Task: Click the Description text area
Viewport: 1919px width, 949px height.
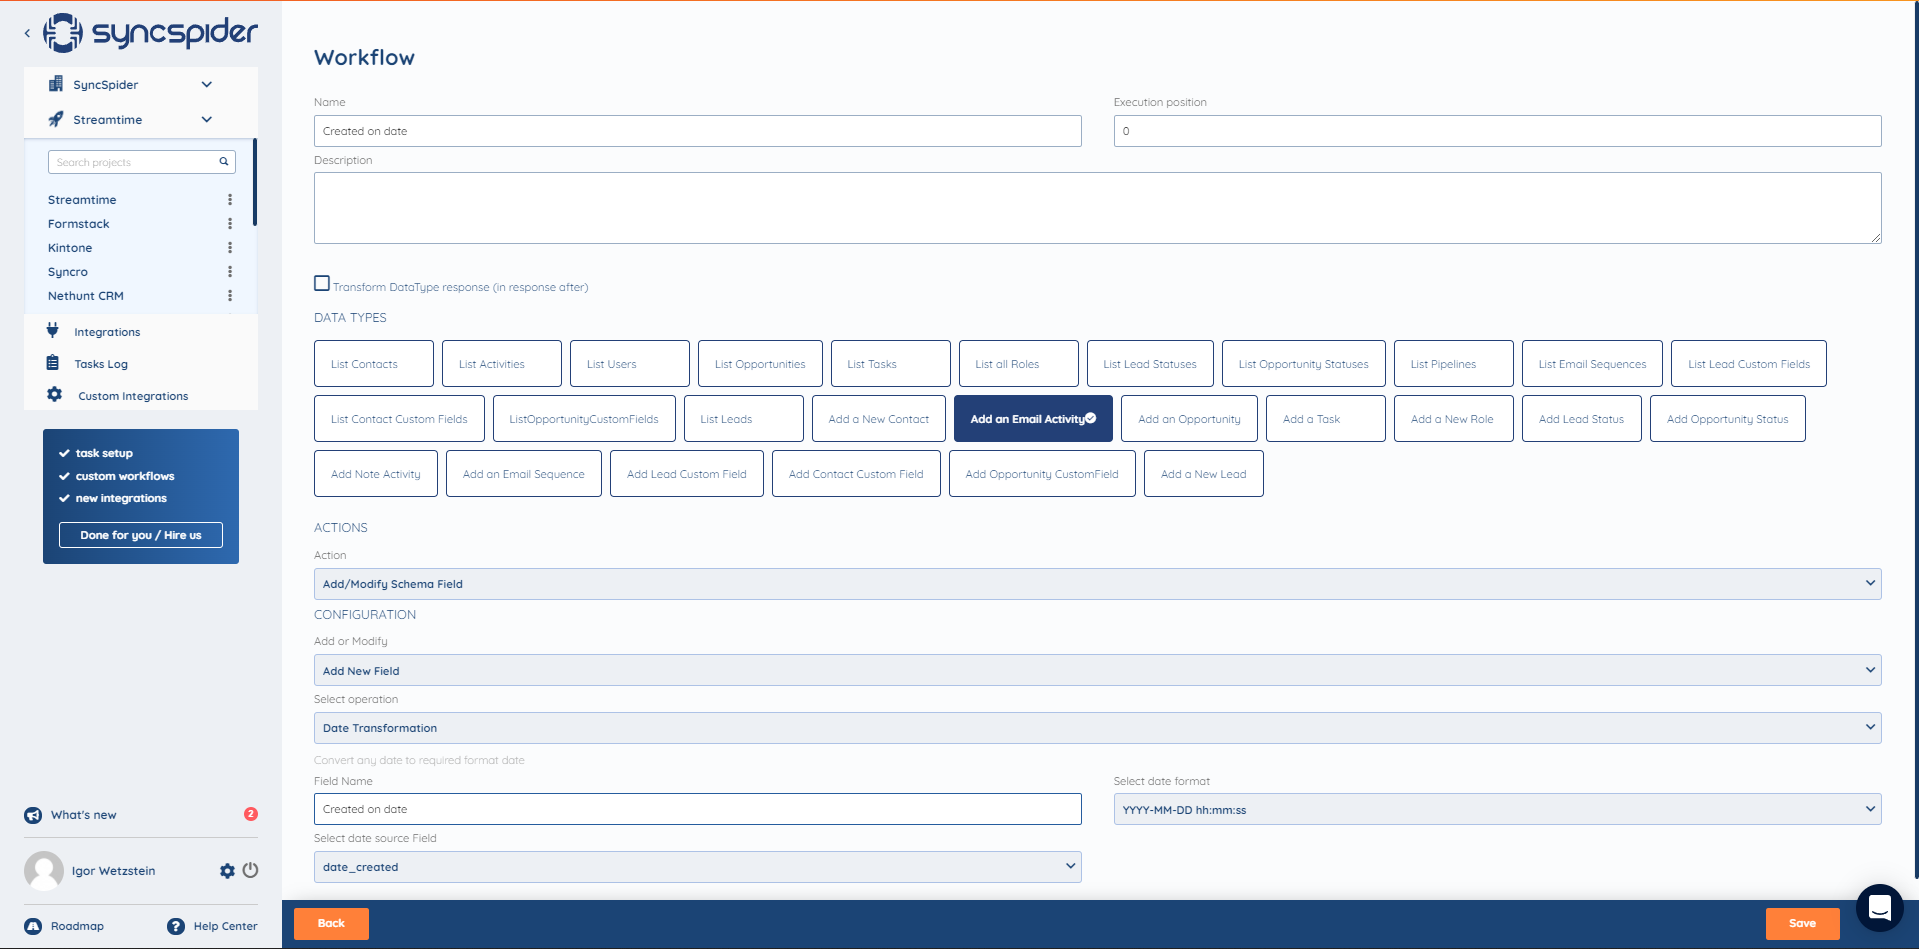Action: click(x=1097, y=208)
